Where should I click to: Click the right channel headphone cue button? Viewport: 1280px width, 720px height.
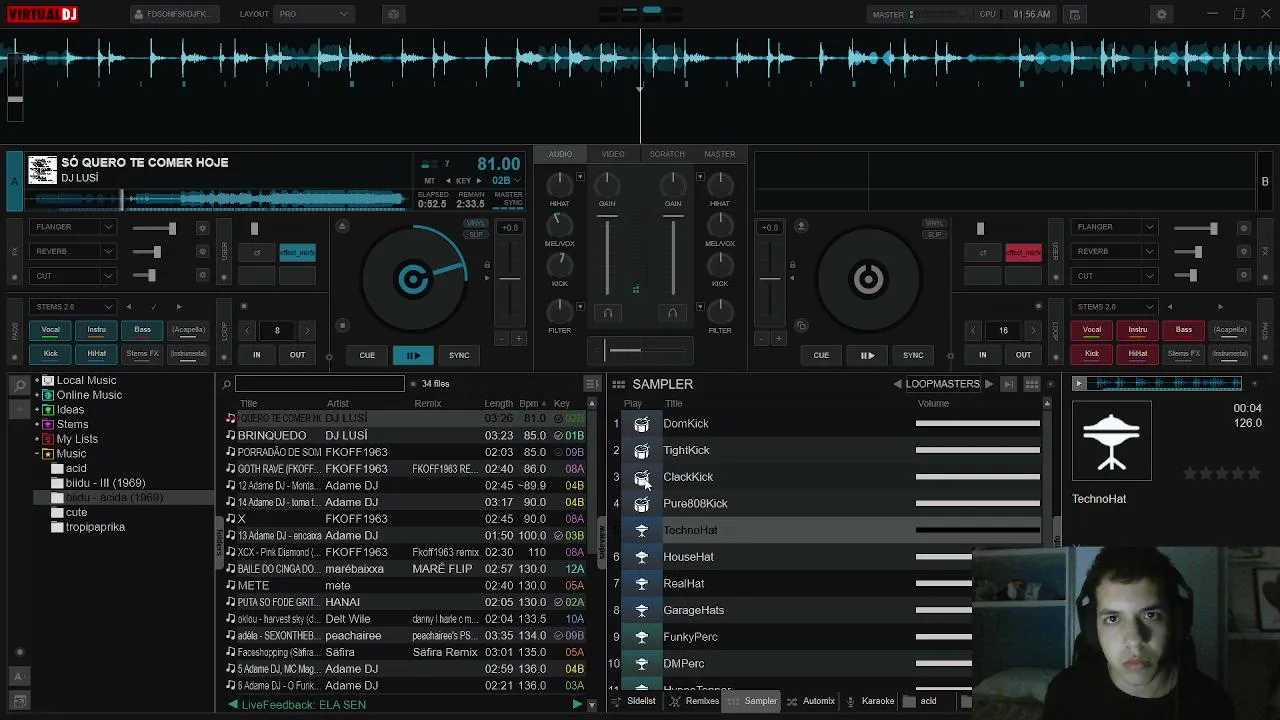point(672,313)
